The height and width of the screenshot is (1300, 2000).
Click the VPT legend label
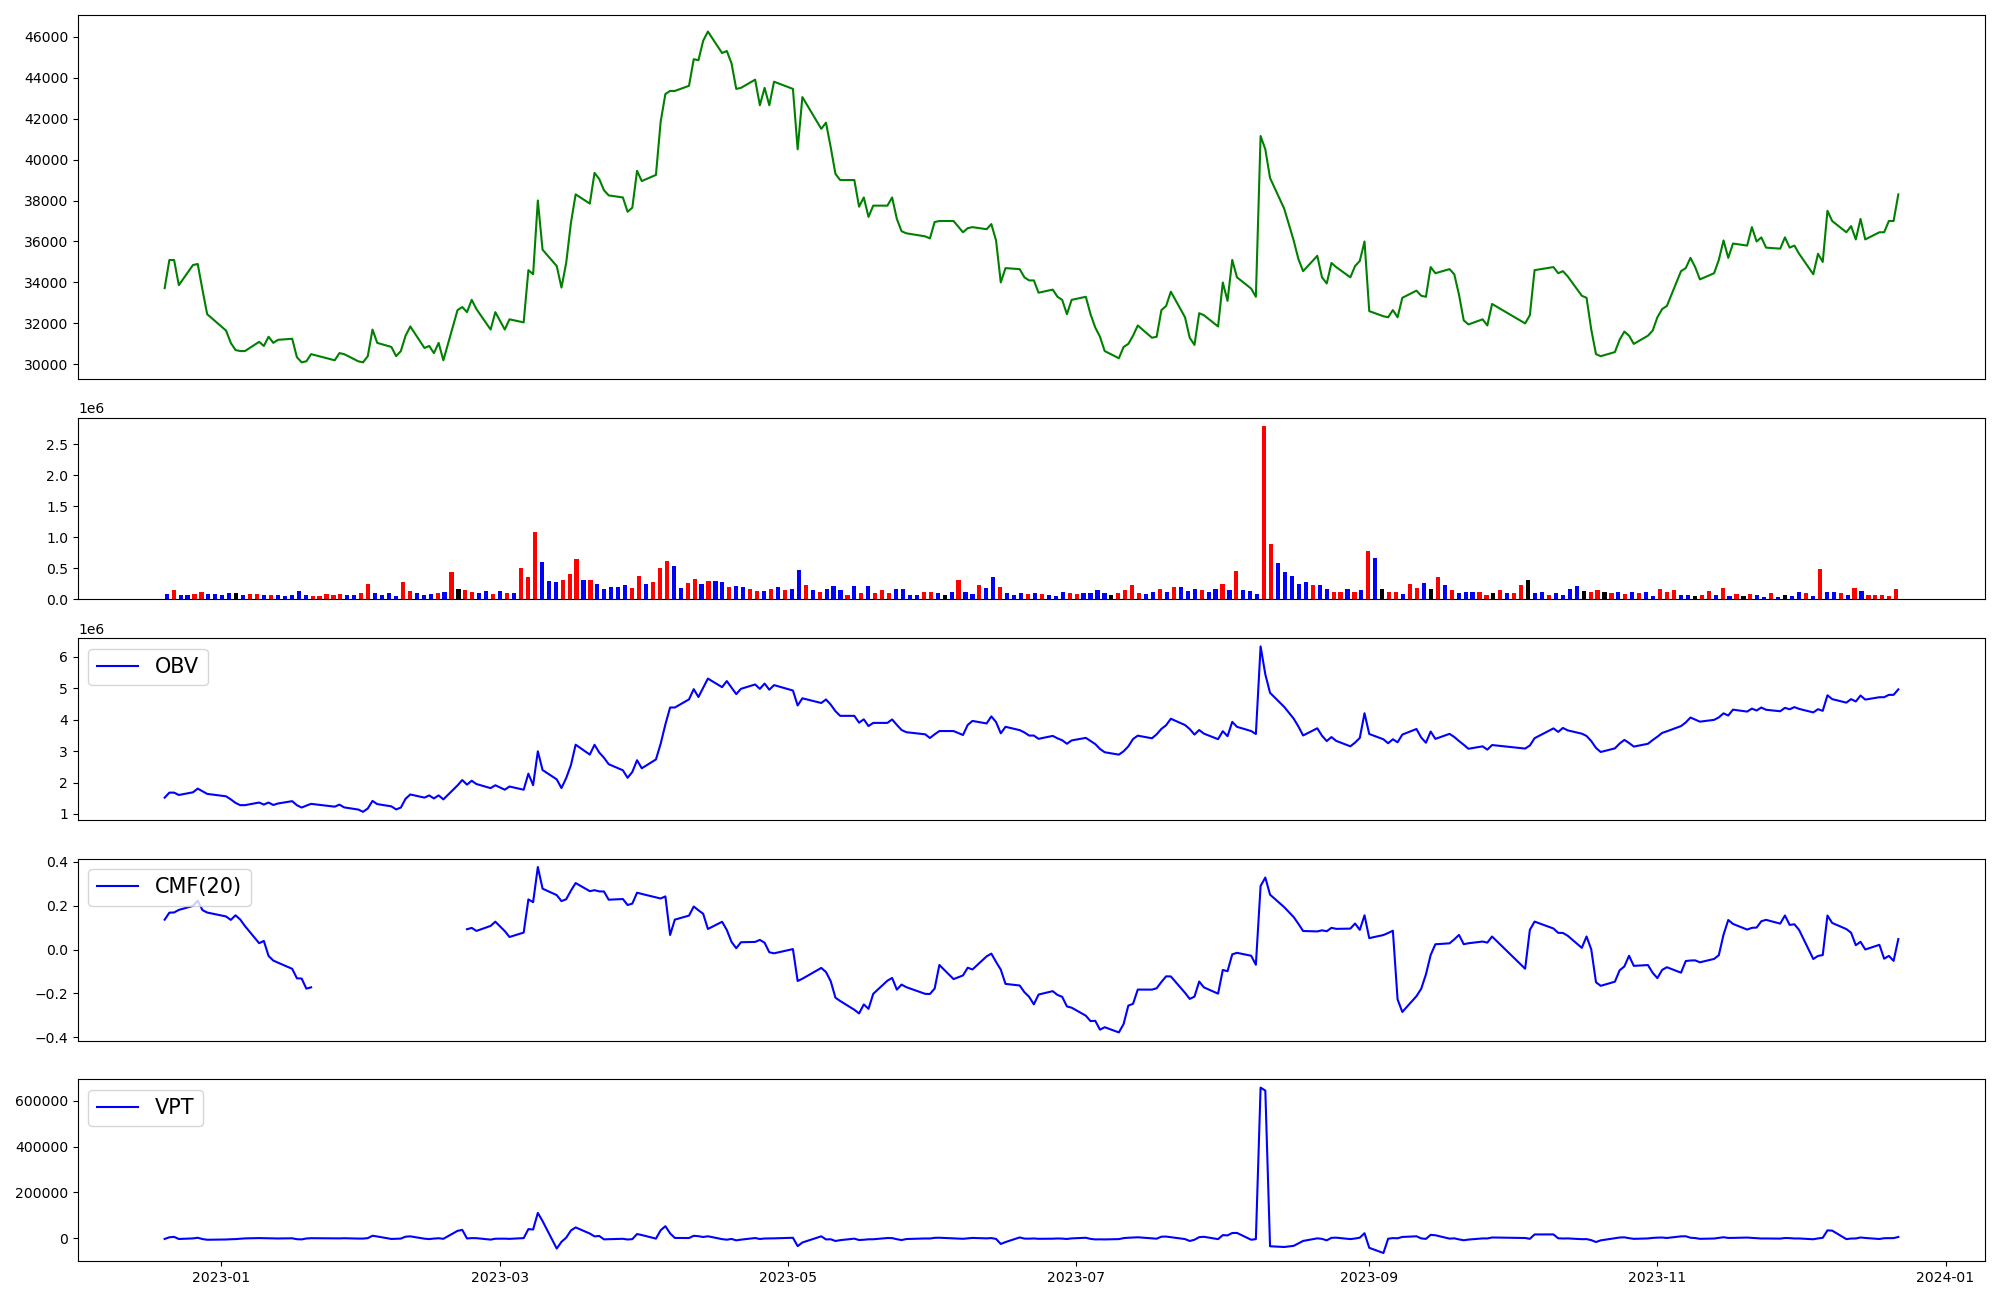pyautogui.click(x=174, y=1107)
